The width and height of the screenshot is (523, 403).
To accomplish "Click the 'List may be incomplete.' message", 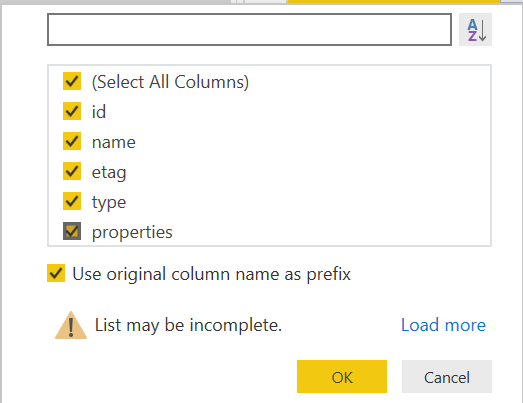I will (188, 325).
